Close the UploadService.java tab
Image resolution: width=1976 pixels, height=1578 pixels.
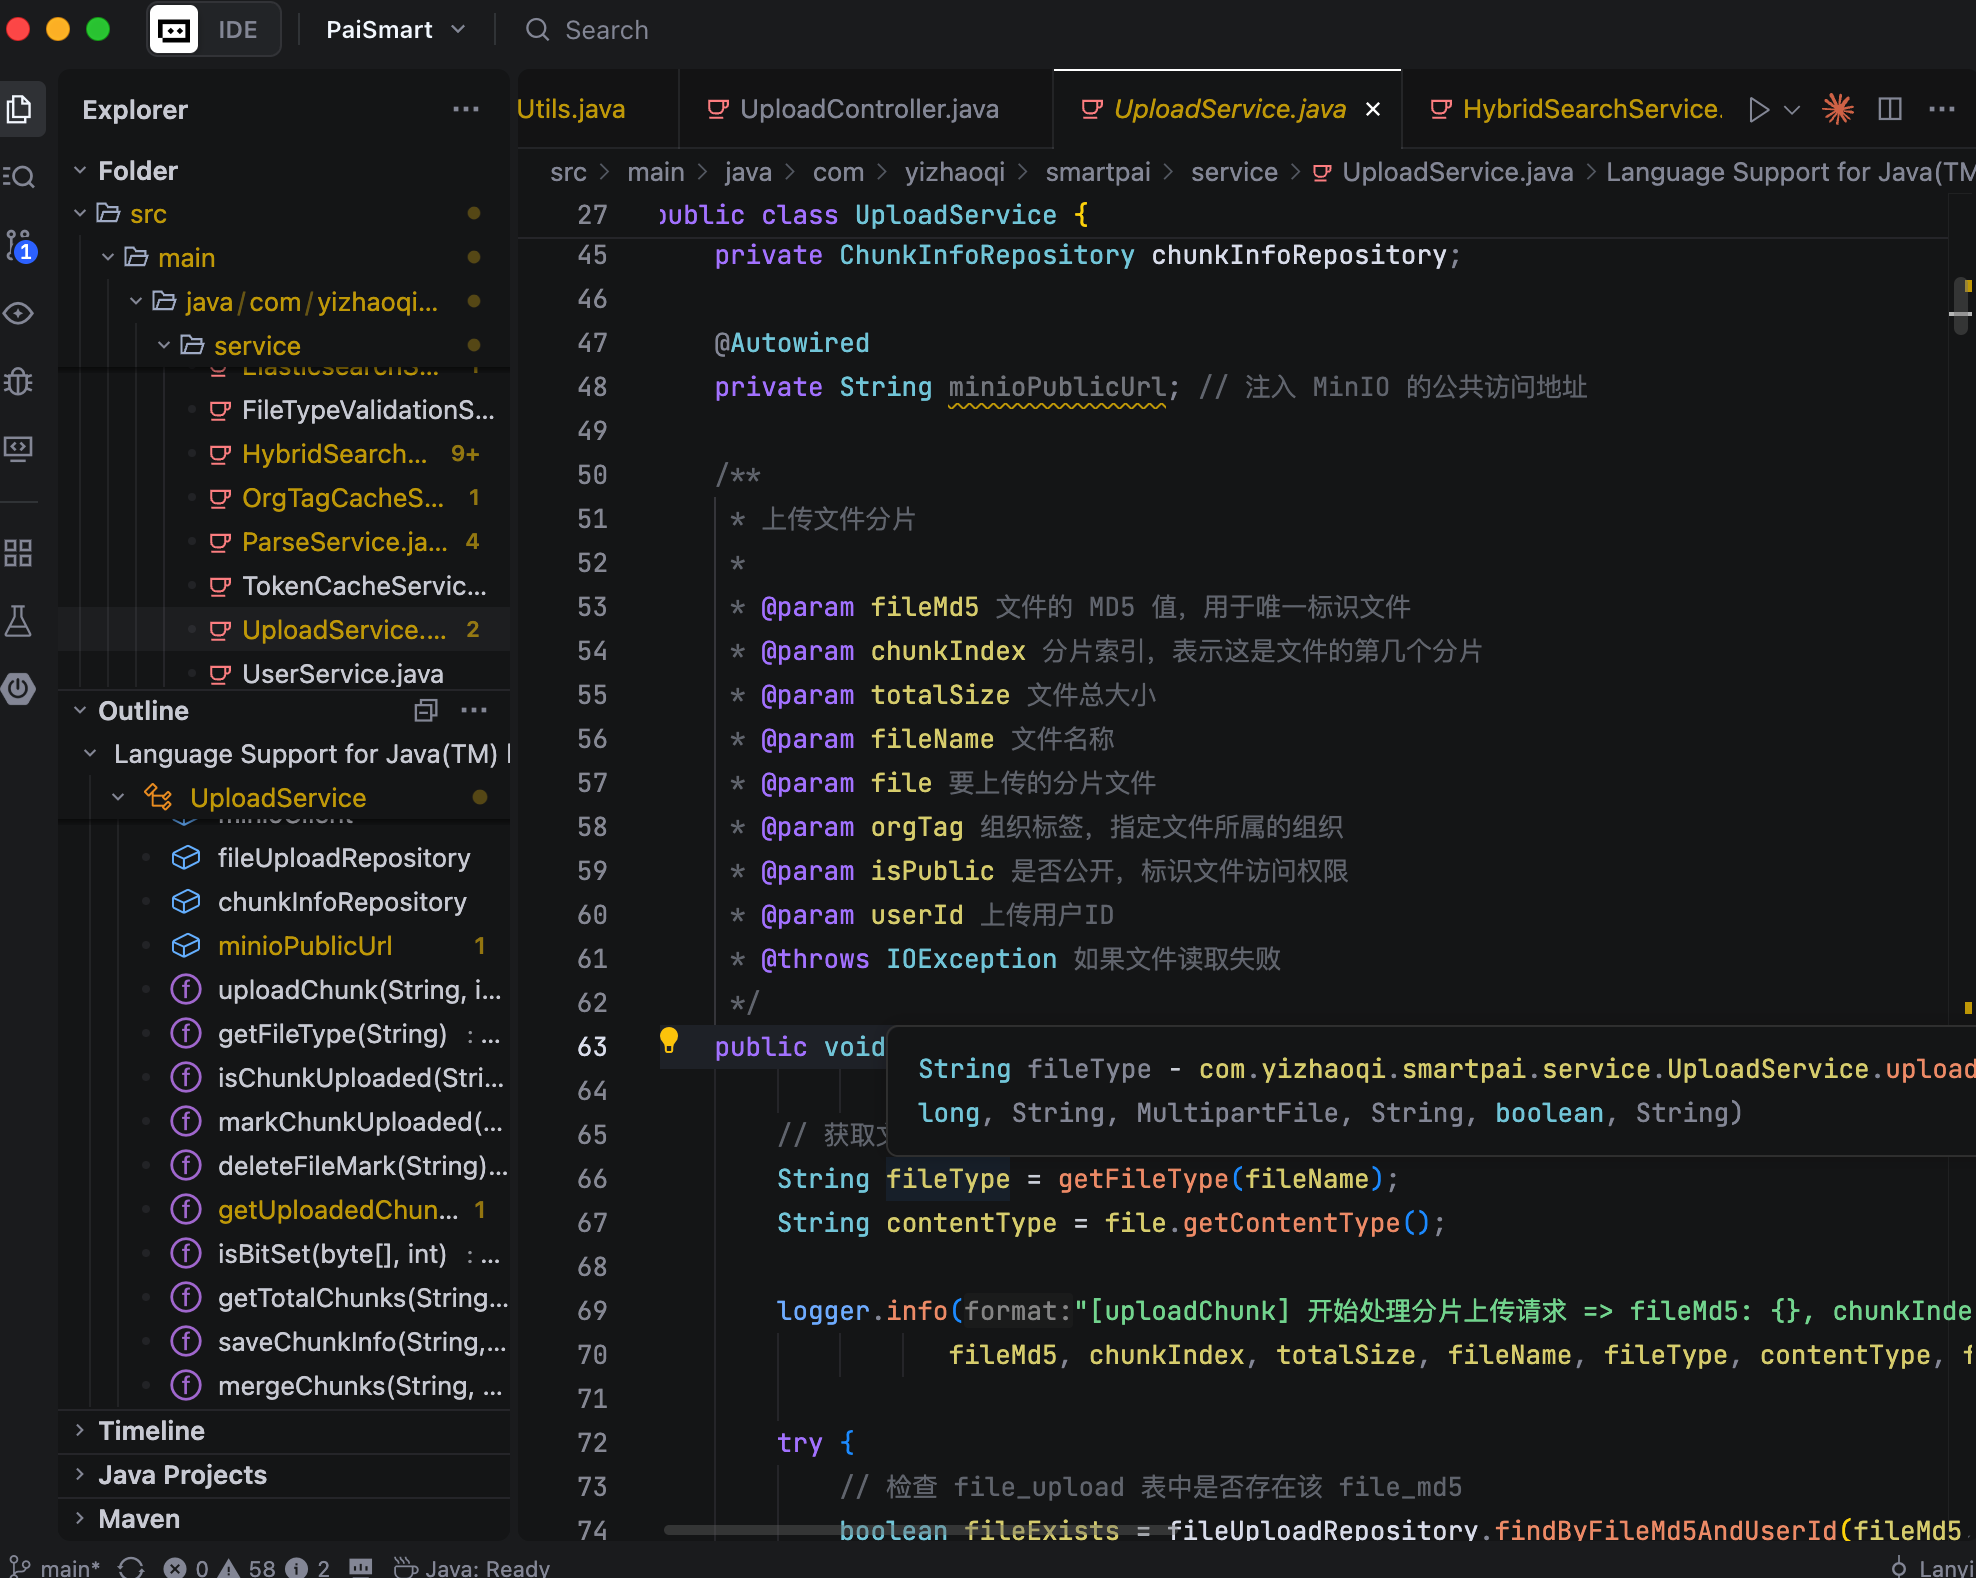click(1373, 109)
